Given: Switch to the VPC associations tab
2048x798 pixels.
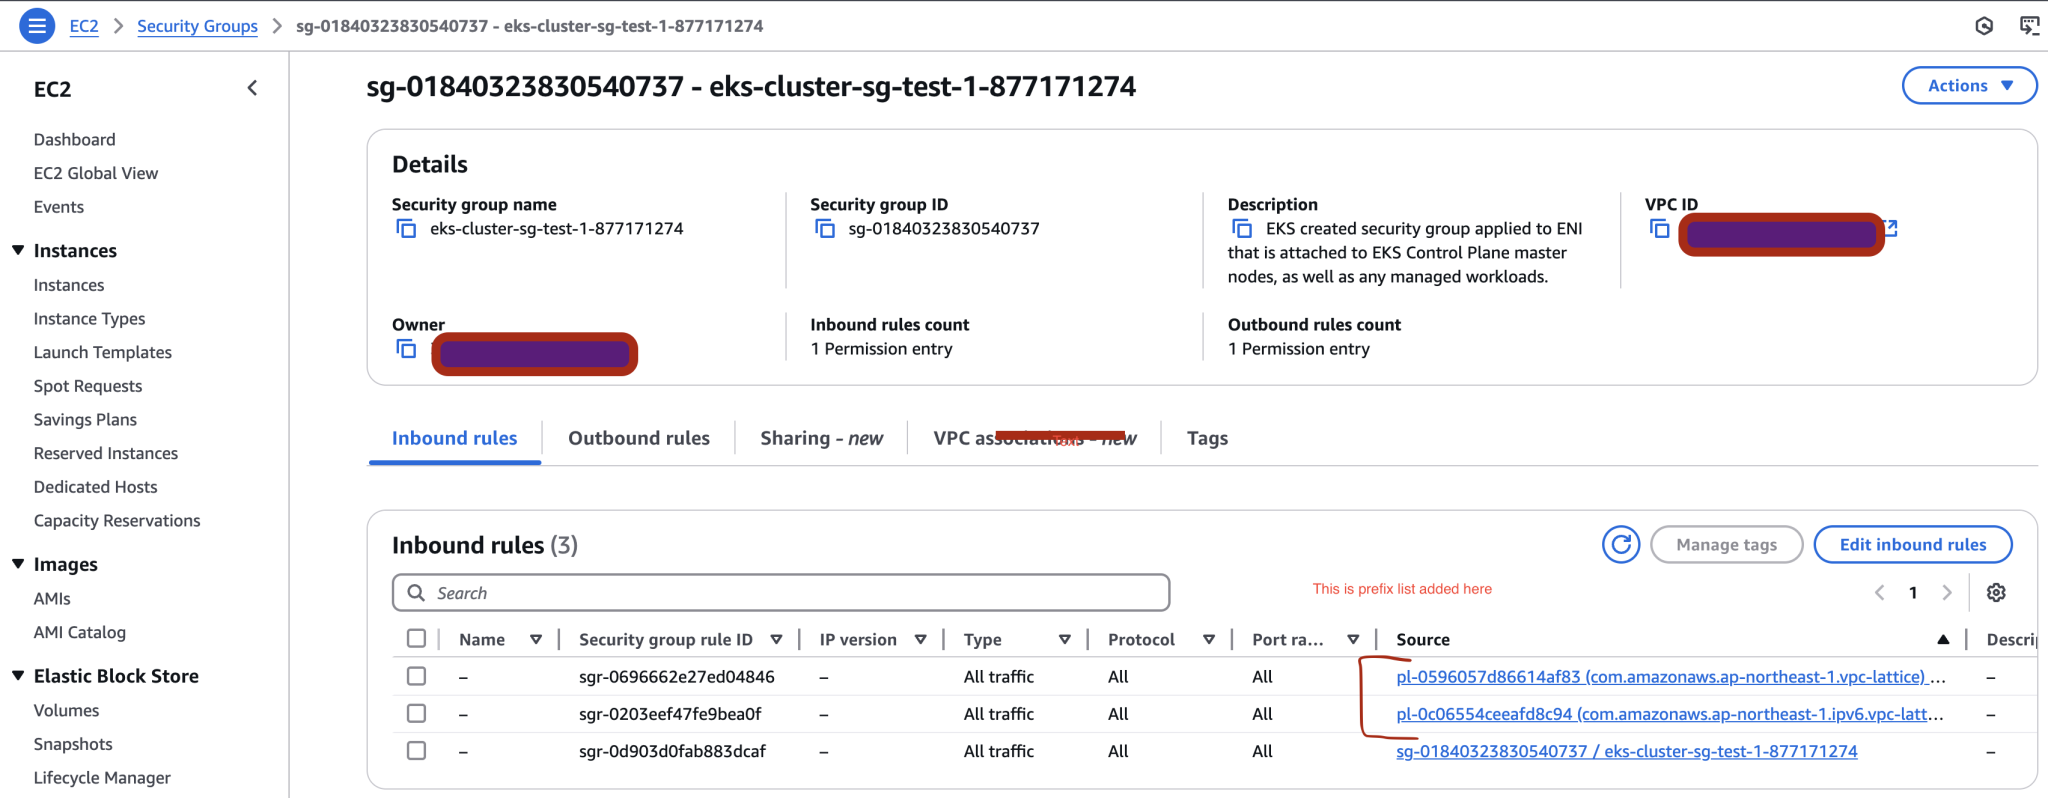Looking at the screenshot, I should [1035, 438].
